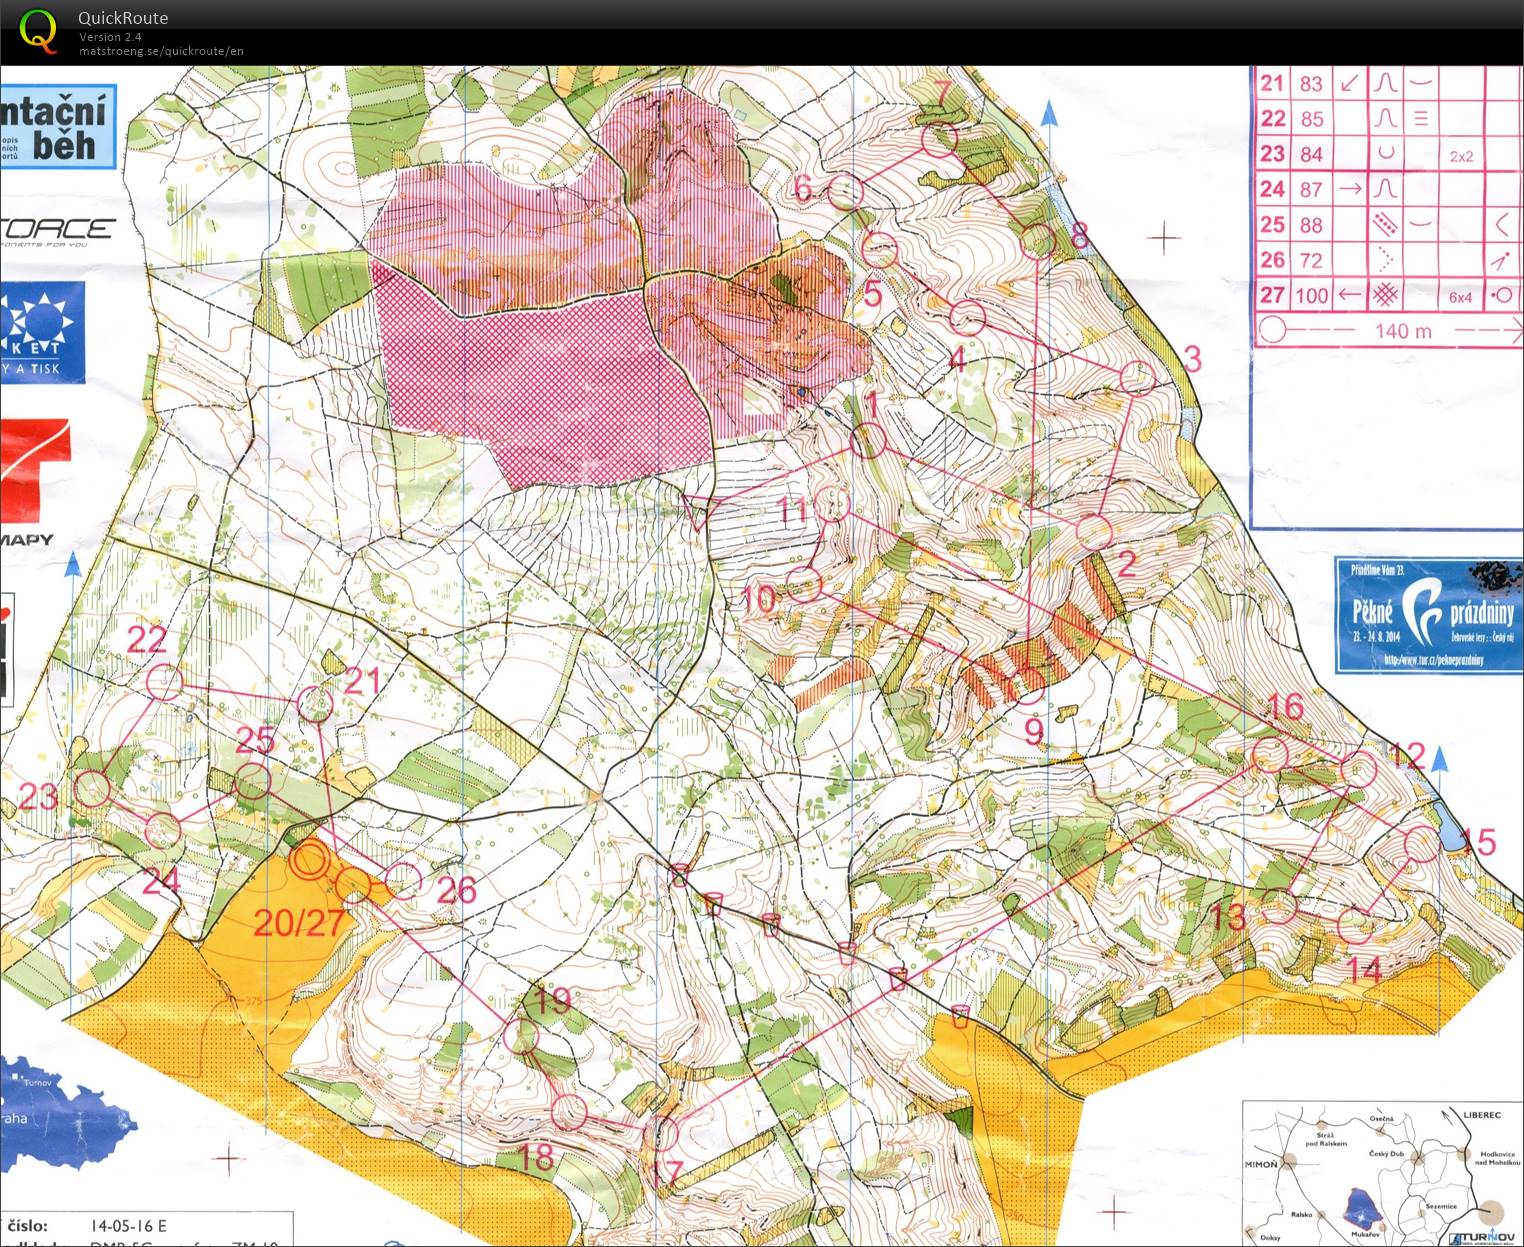Click the '6x4' cell in description table
Image resolution: width=1524 pixels, height=1247 pixels.
click(x=1460, y=298)
